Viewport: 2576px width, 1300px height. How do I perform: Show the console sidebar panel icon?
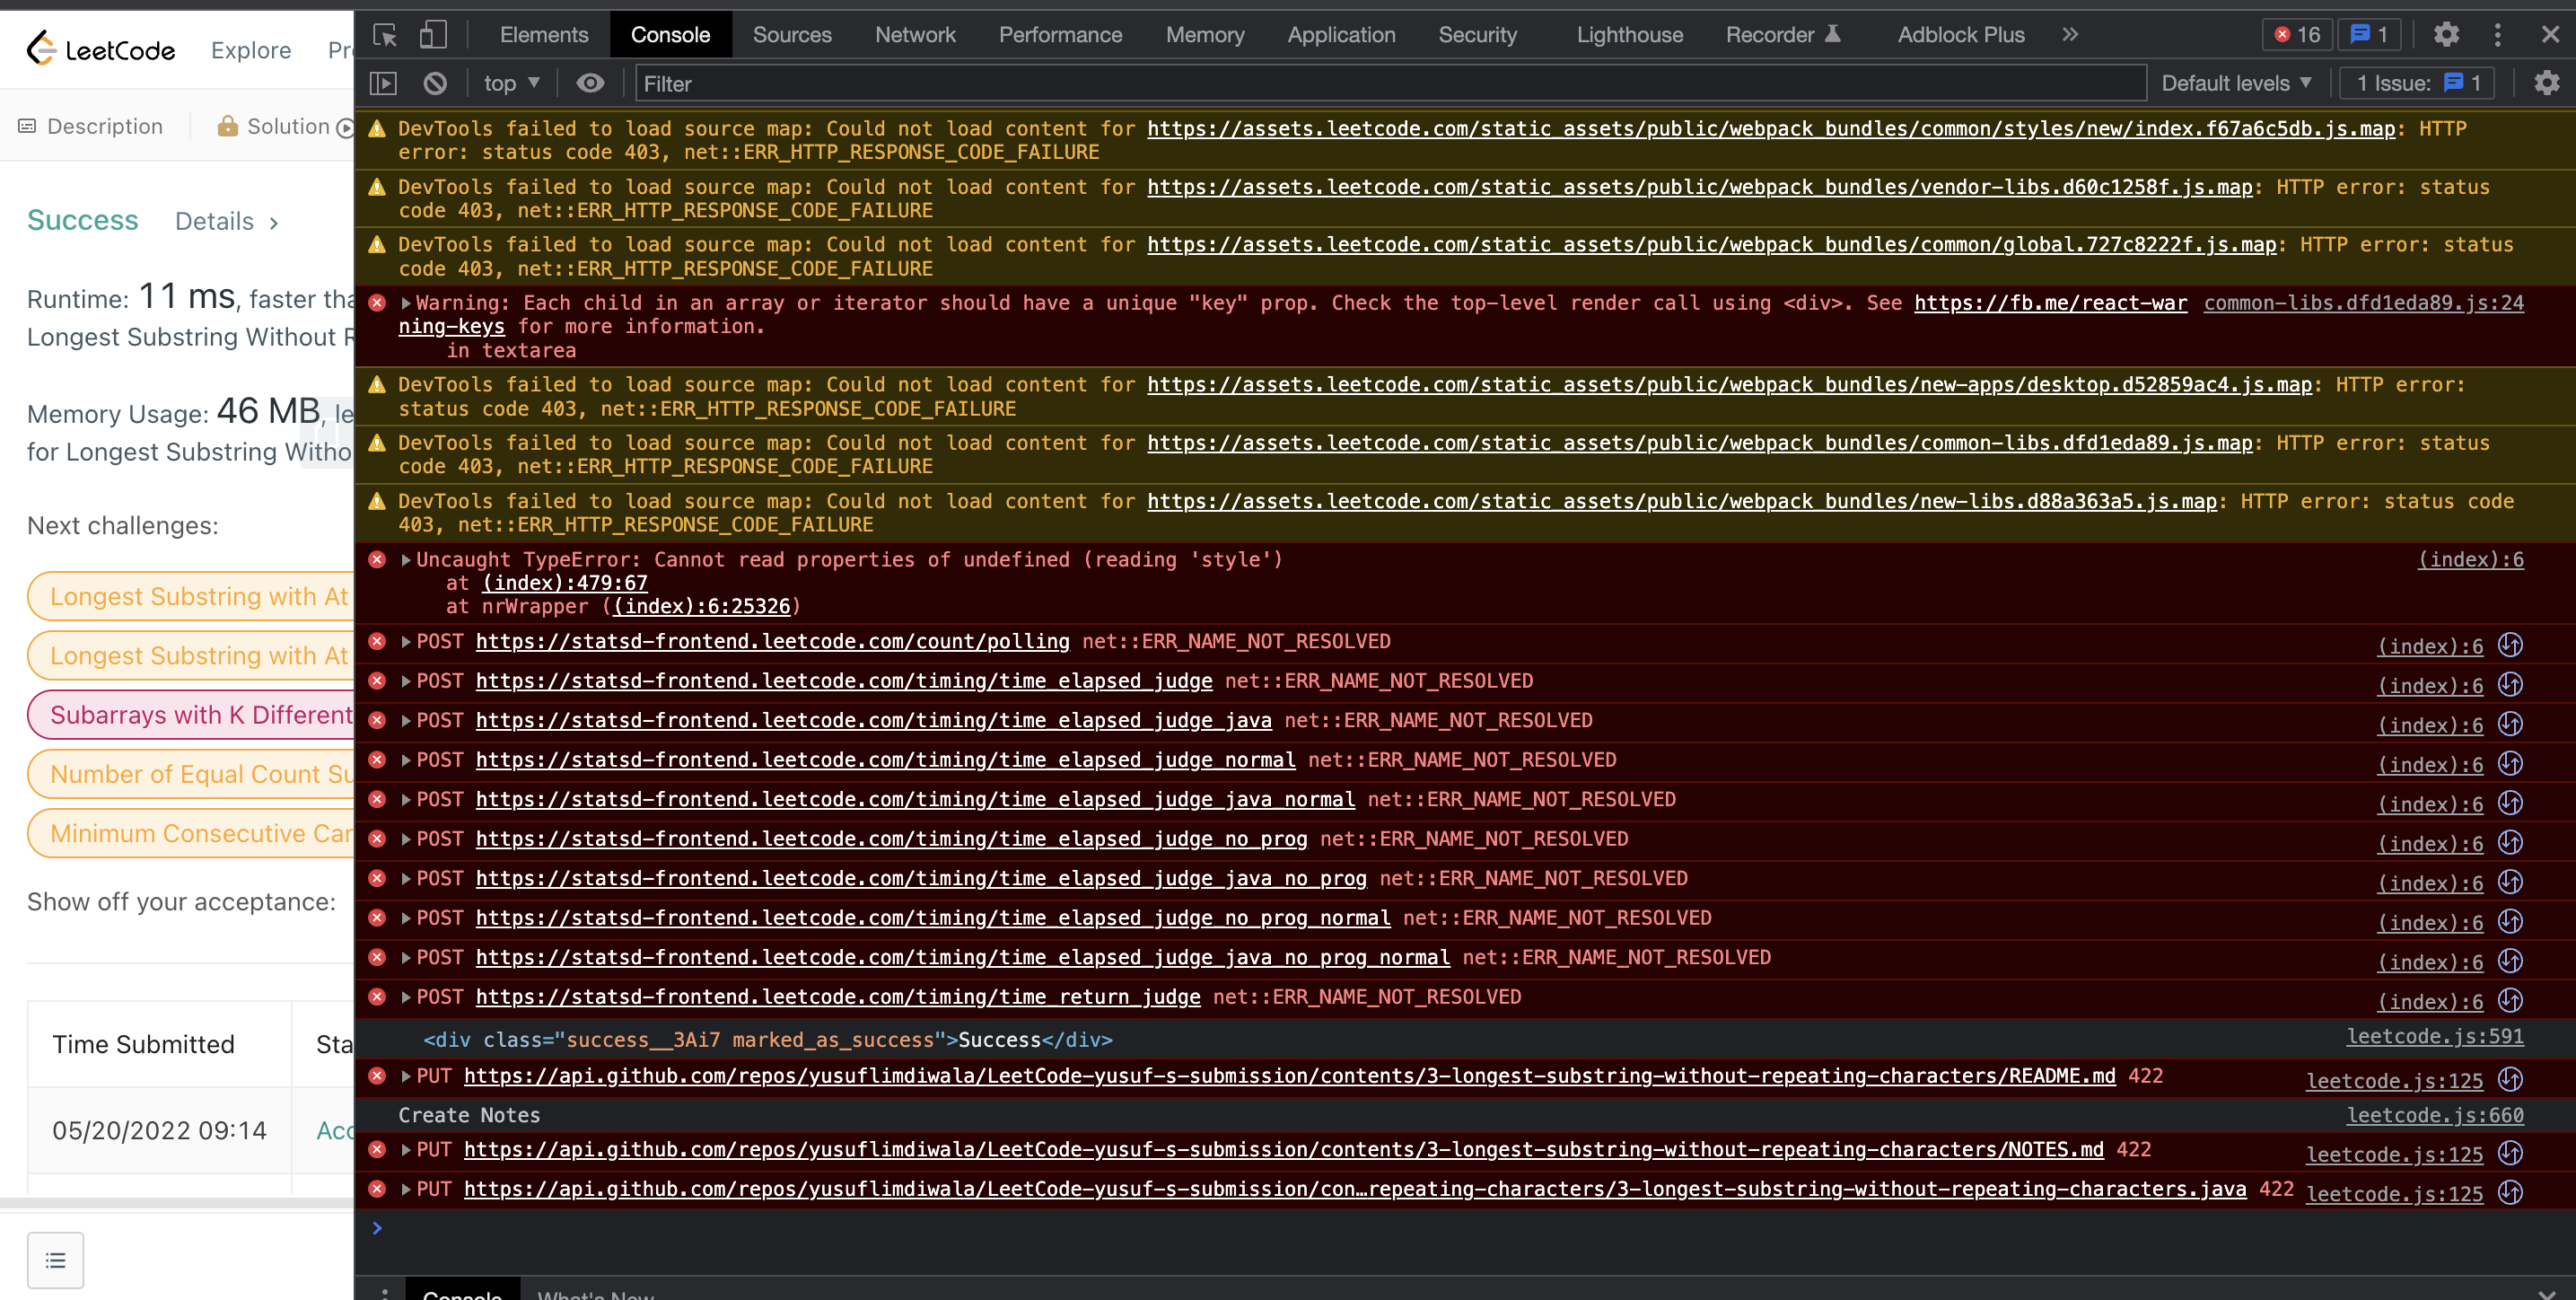click(x=383, y=83)
